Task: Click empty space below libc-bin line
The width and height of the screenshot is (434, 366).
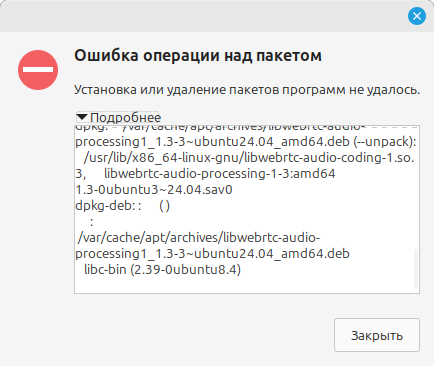Action: [243, 285]
